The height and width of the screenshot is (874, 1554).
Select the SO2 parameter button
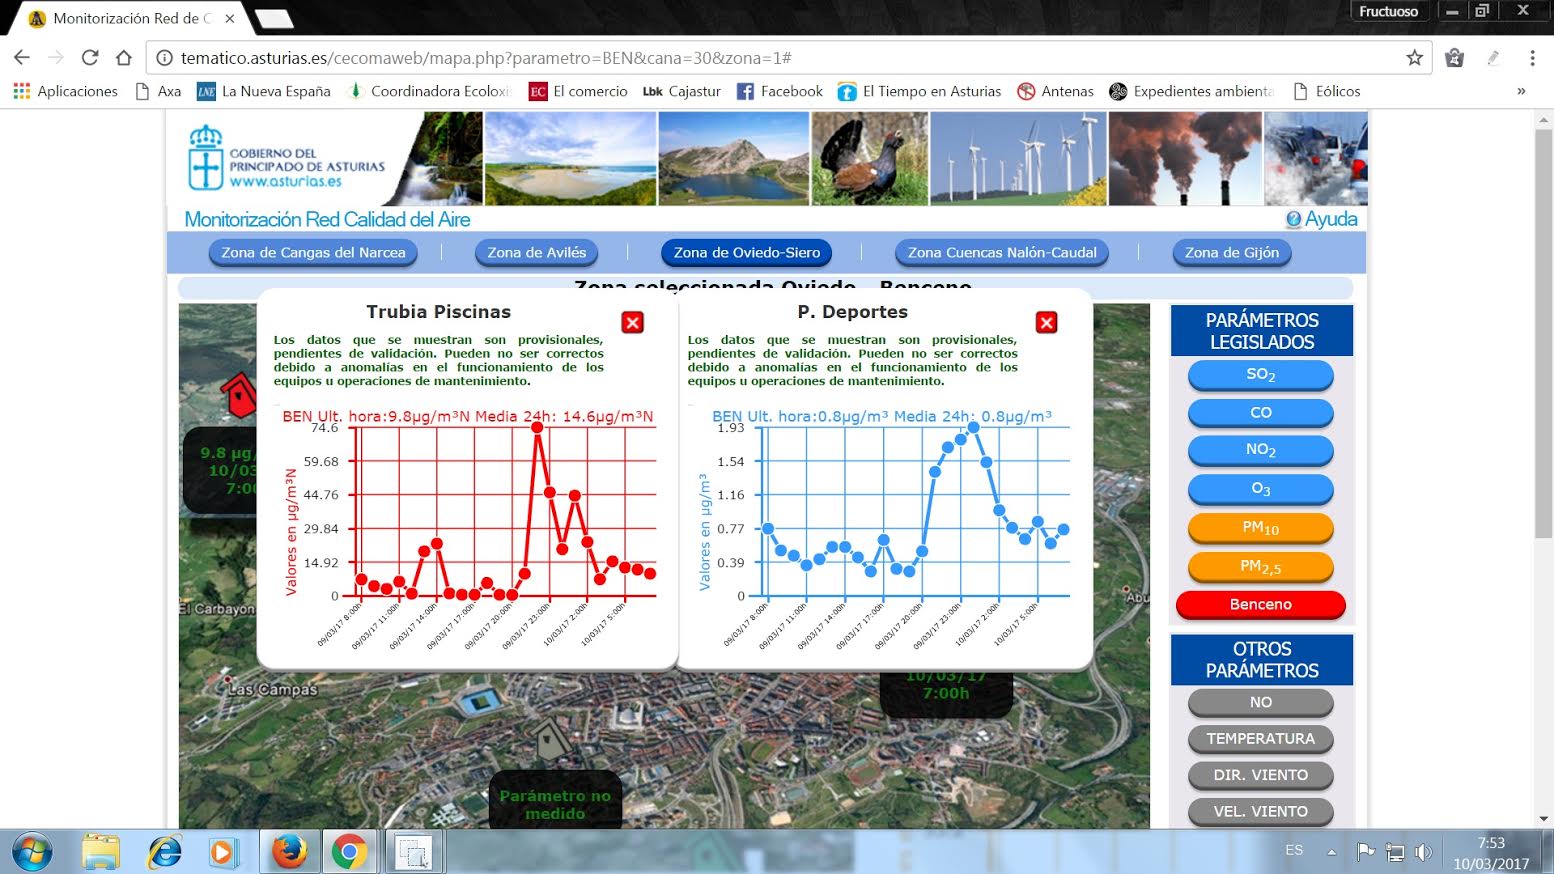[1260, 375]
